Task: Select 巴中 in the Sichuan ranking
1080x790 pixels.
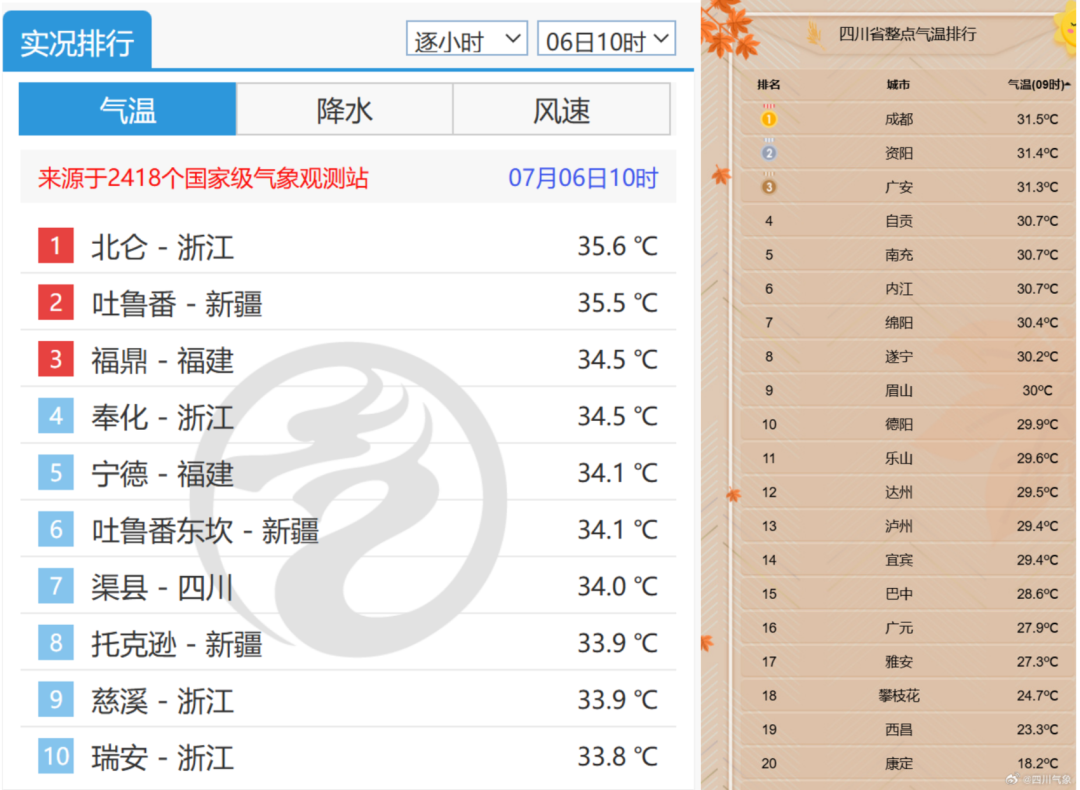Action: tap(899, 594)
